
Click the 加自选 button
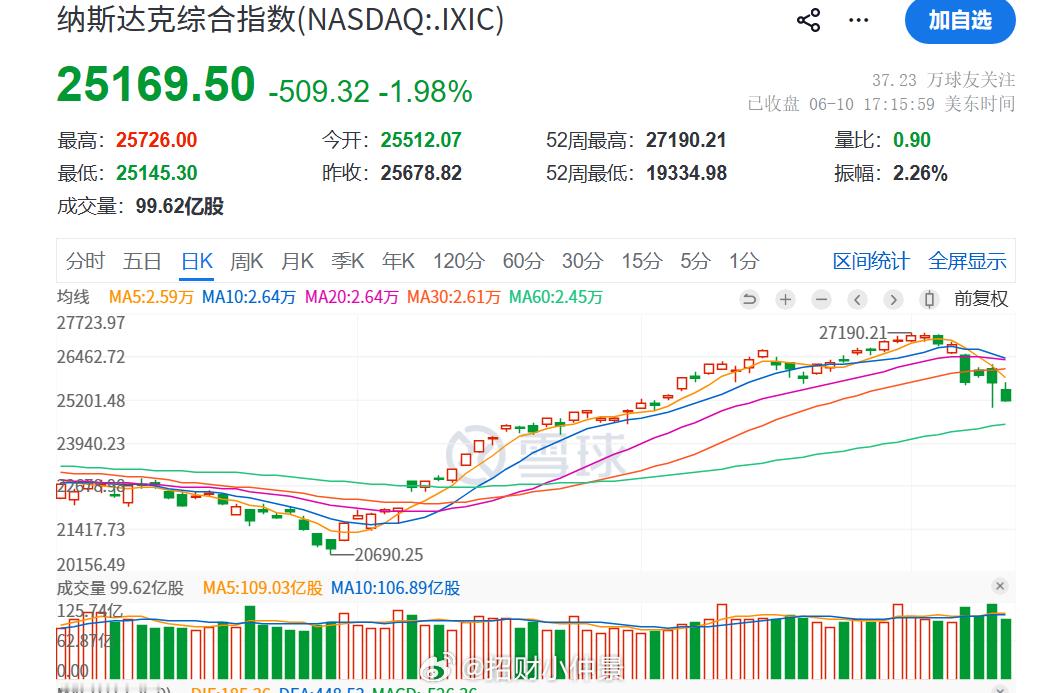(x=960, y=20)
